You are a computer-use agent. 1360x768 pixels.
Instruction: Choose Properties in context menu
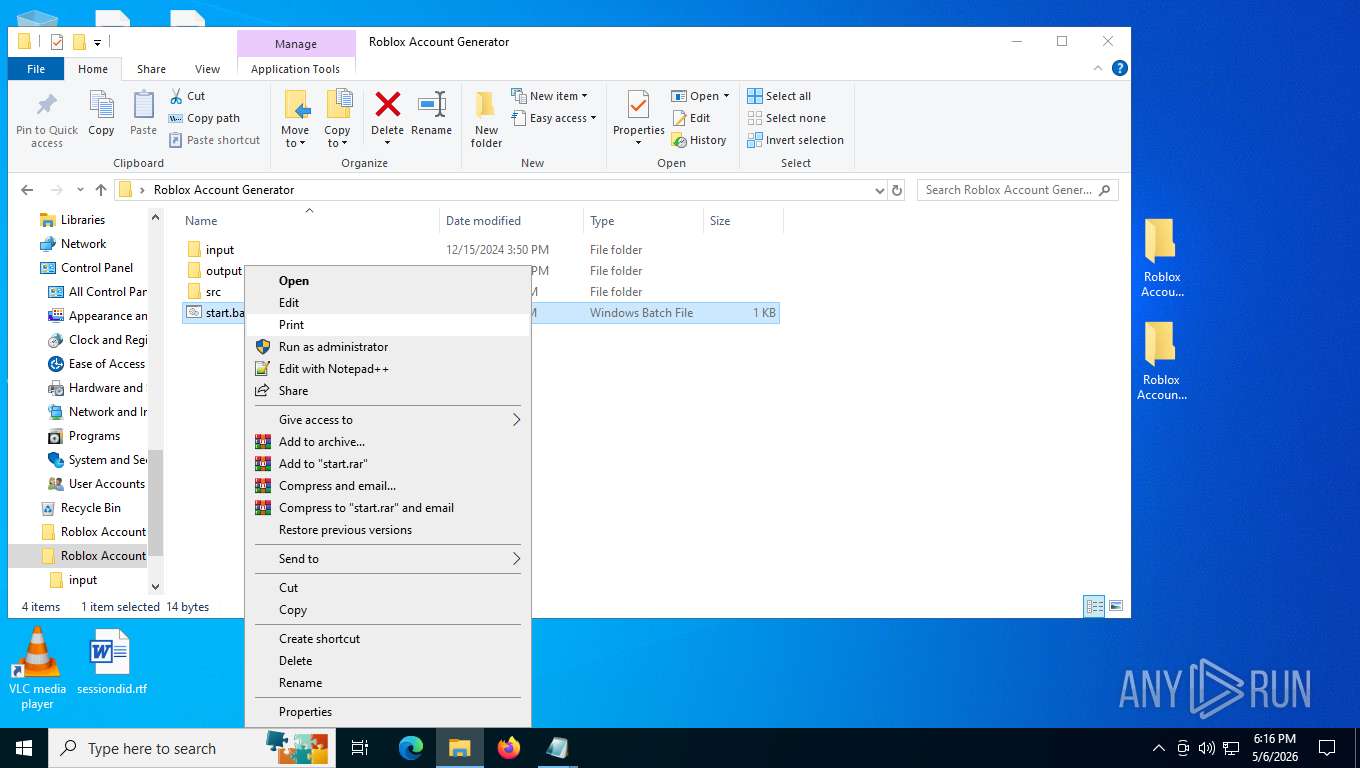pyautogui.click(x=388, y=712)
